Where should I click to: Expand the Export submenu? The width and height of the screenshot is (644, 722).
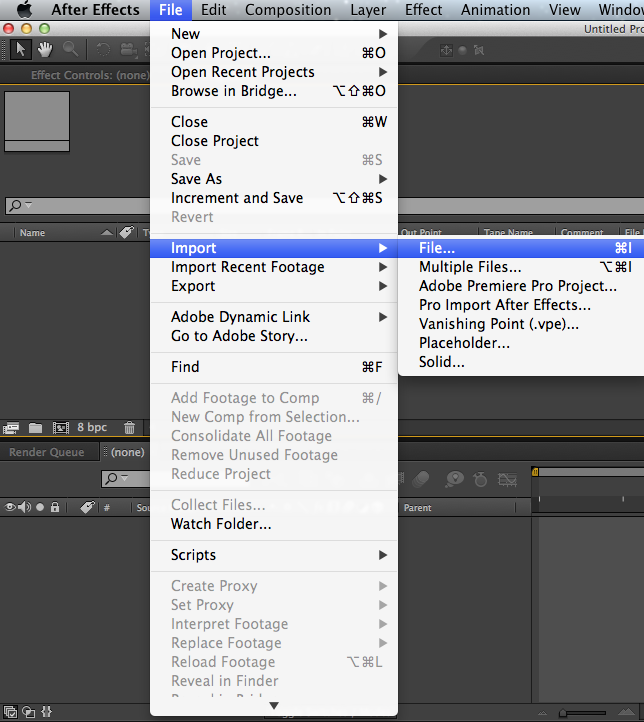point(274,286)
